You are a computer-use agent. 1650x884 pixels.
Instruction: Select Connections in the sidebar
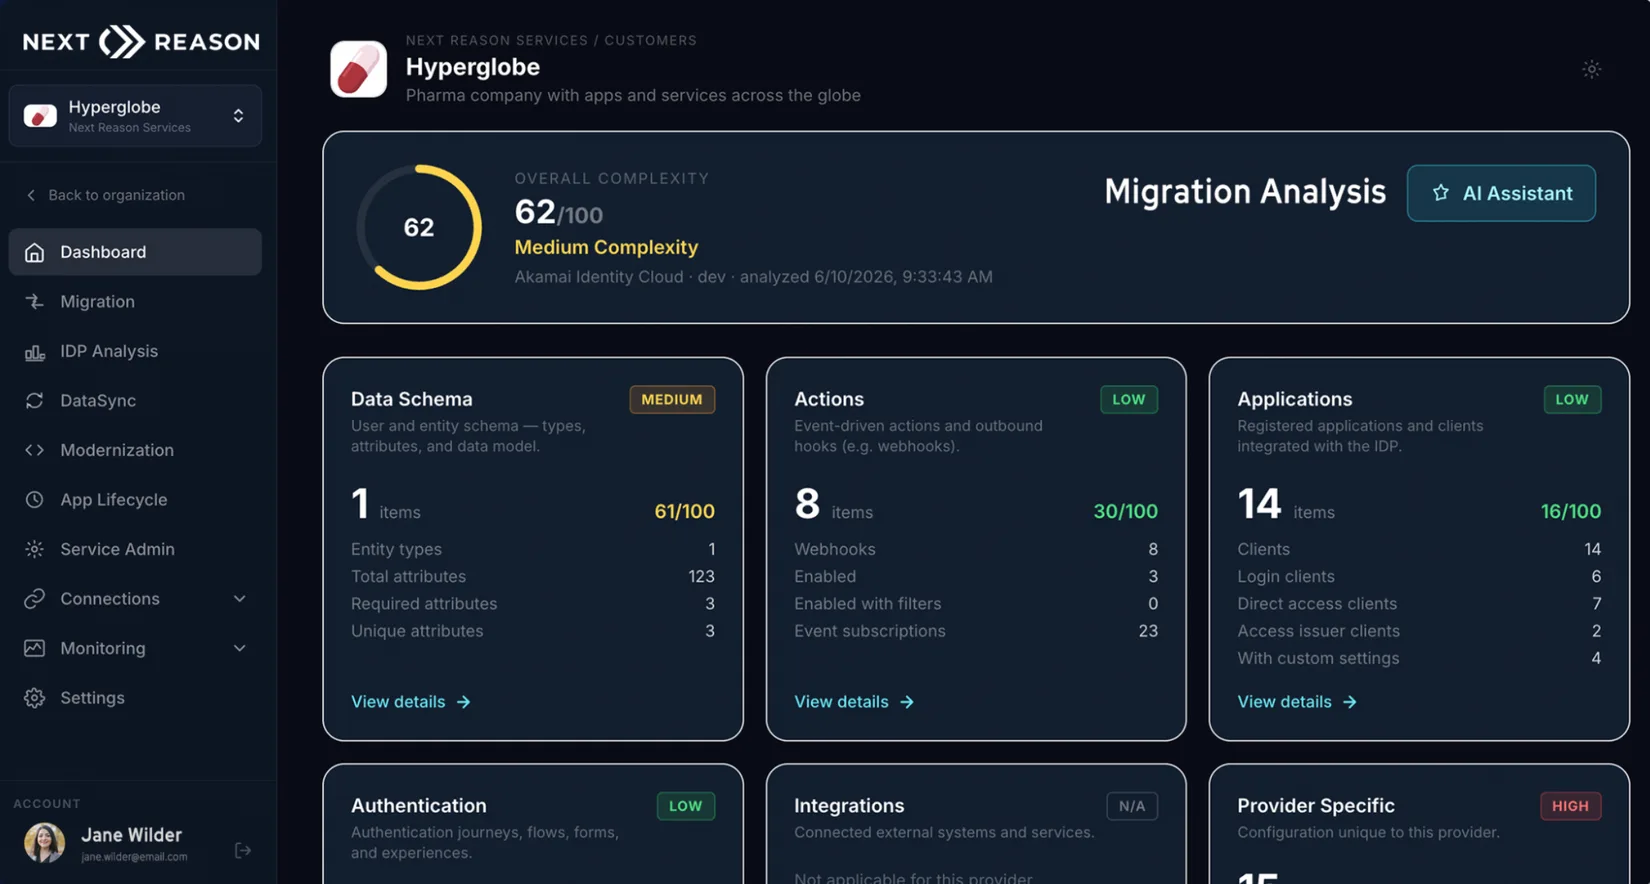tap(135, 598)
